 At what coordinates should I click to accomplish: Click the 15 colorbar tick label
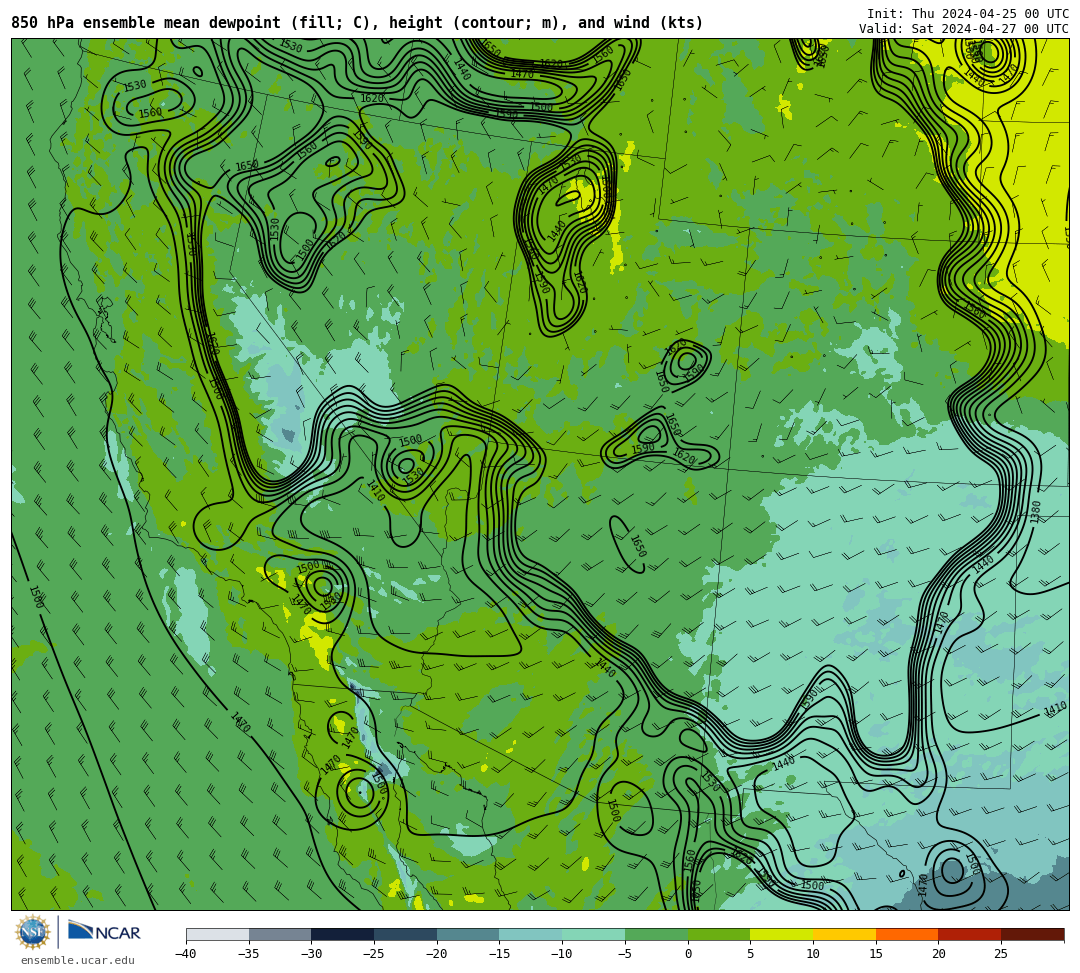pyautogui.click(x=875, y=954)
